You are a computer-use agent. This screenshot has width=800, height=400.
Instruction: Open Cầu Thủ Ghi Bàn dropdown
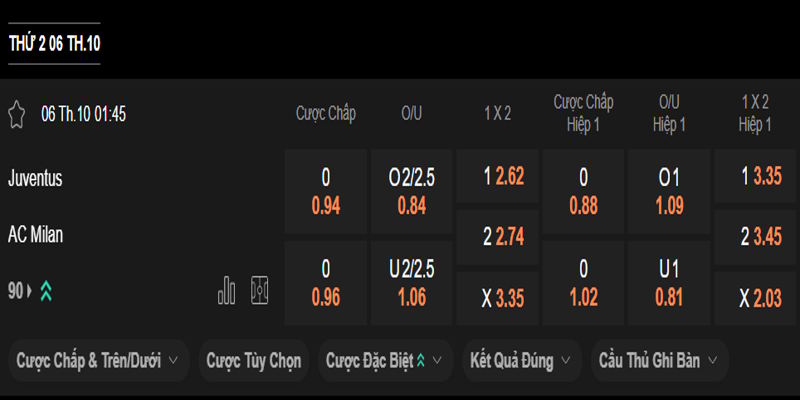659,361
